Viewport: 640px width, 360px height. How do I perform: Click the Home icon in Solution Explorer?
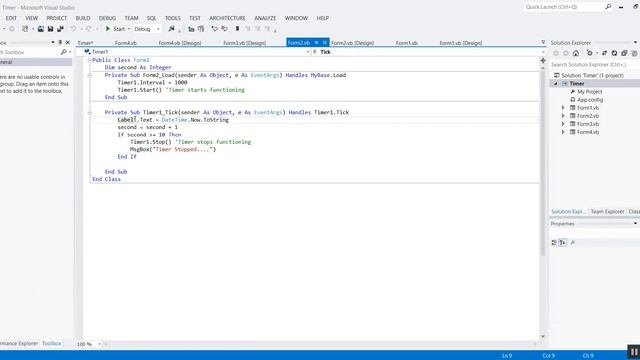tap(576, 53)
